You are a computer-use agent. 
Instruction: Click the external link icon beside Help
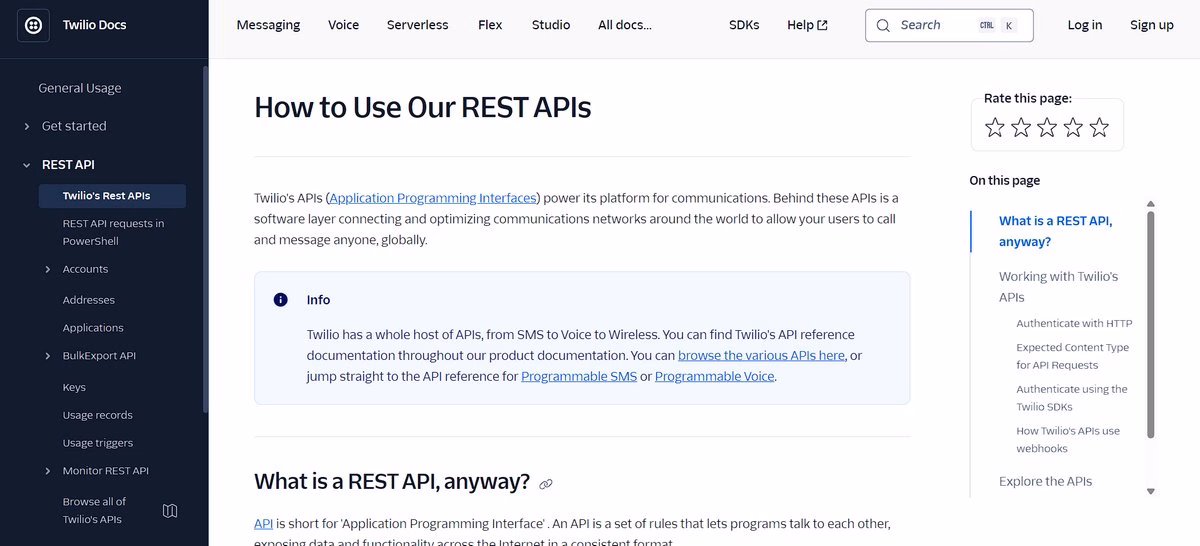823,25
